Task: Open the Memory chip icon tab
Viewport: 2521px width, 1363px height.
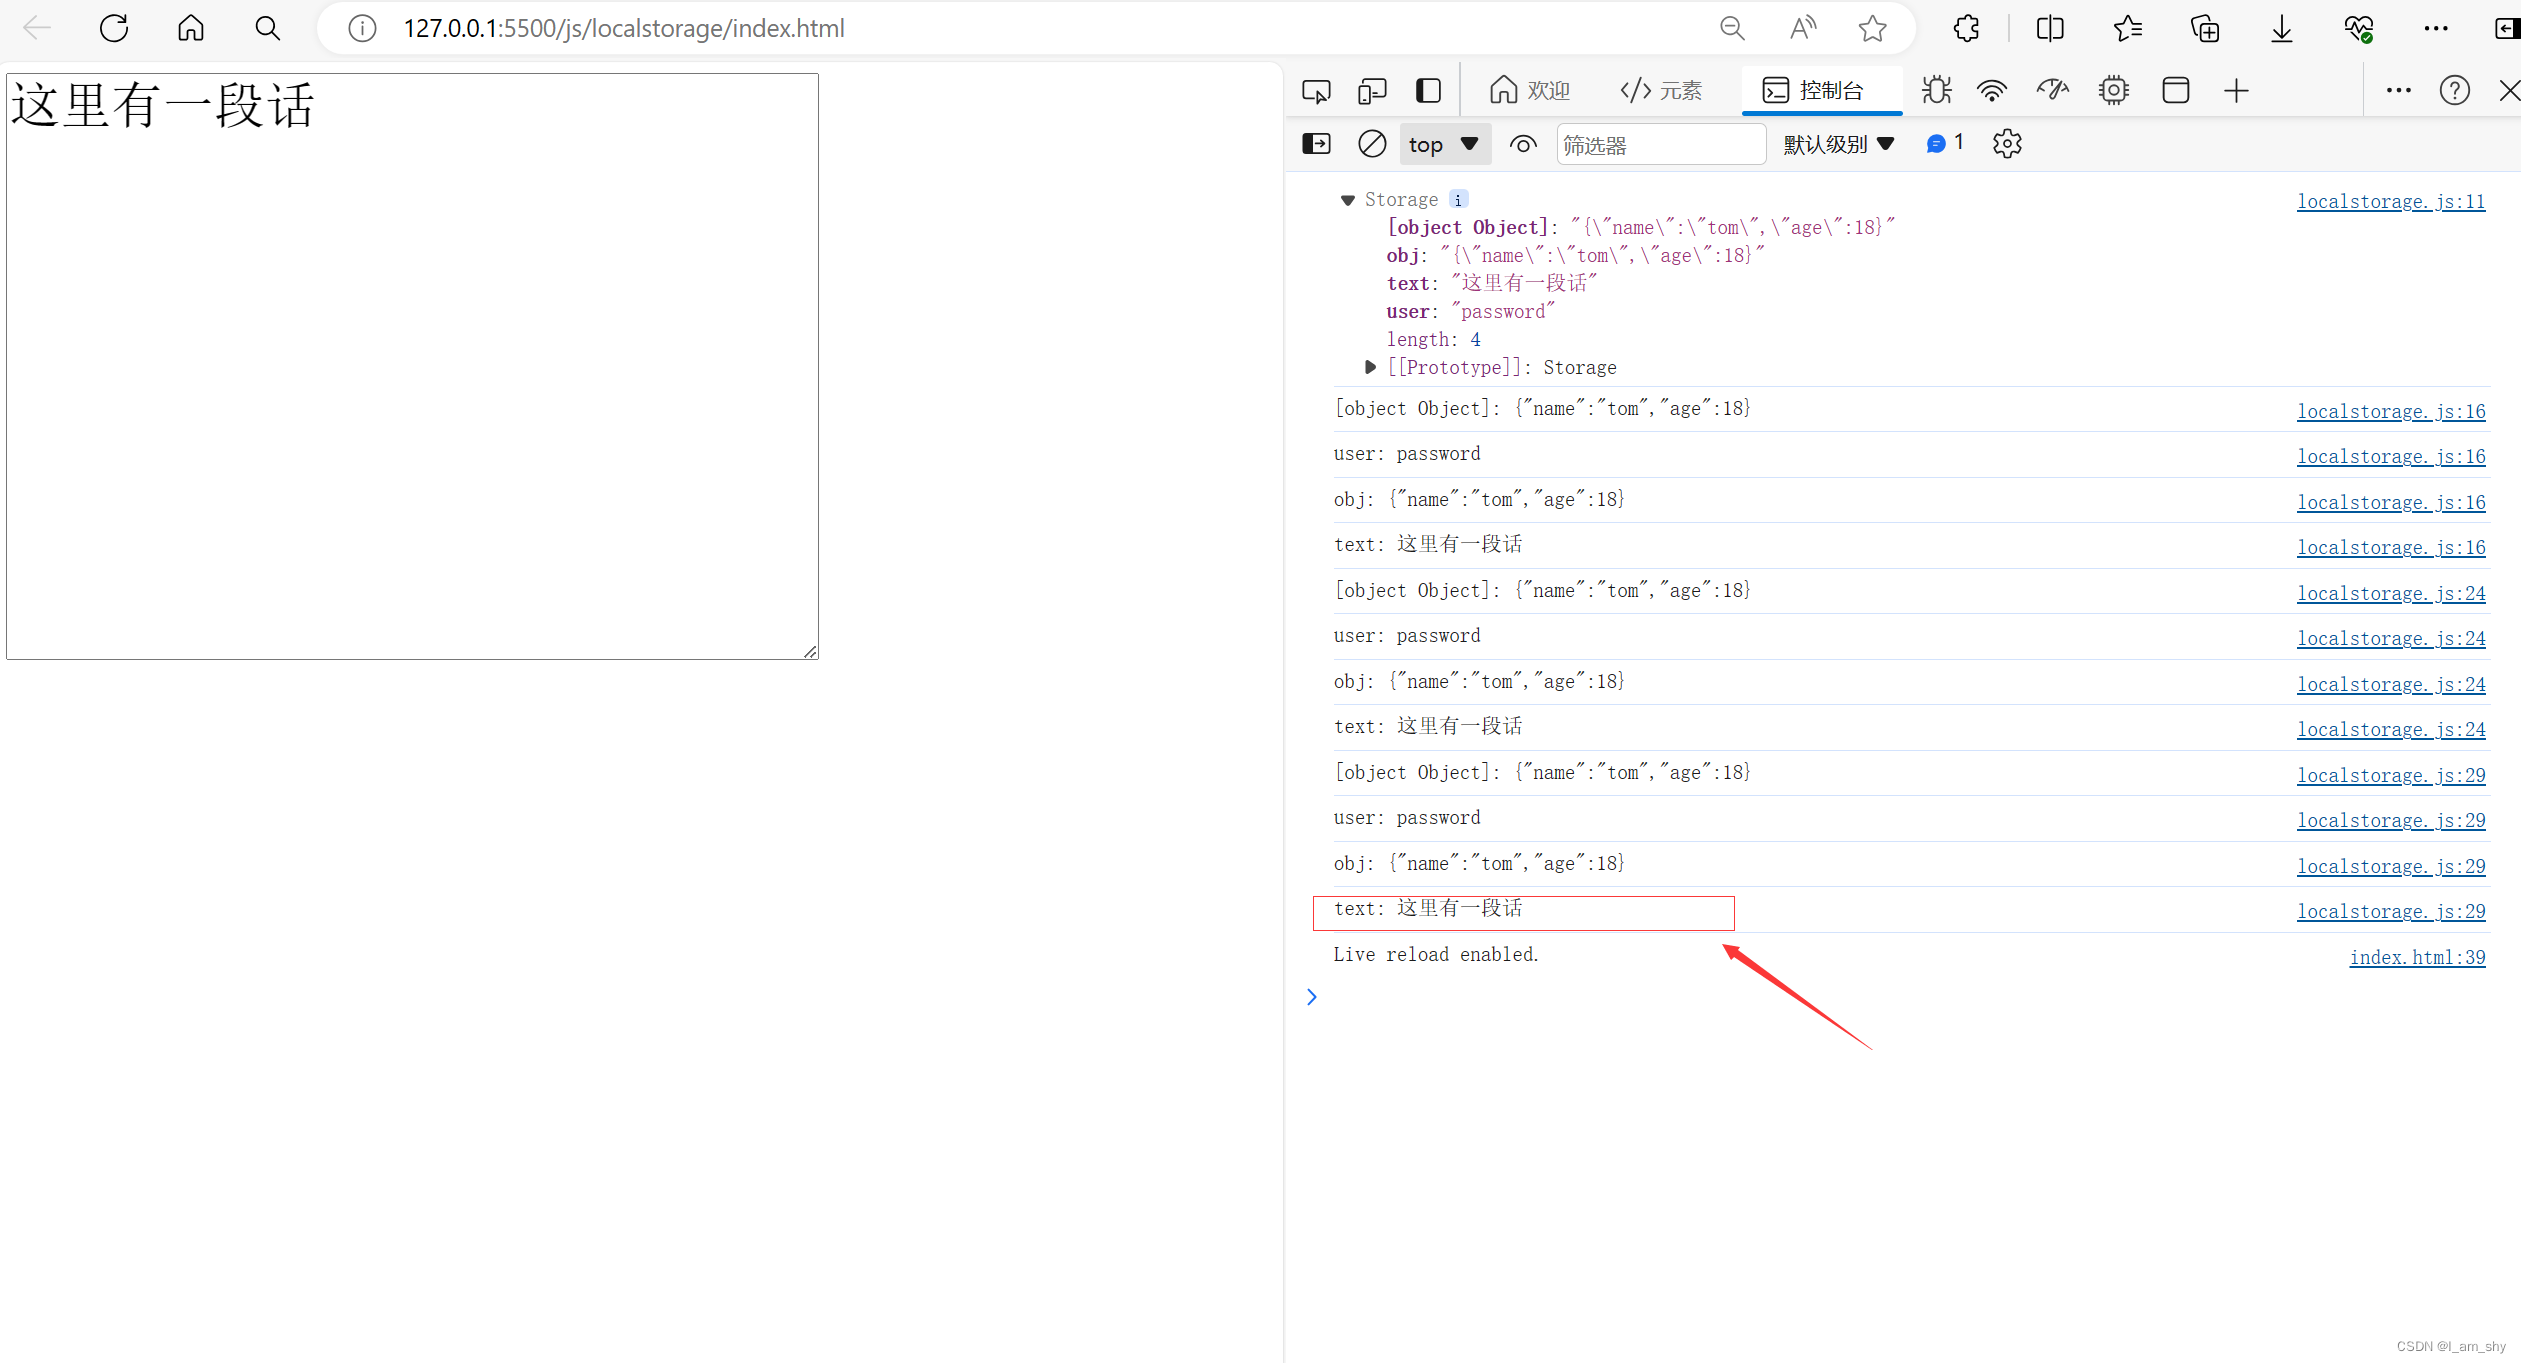Action: pos(2114,91)
